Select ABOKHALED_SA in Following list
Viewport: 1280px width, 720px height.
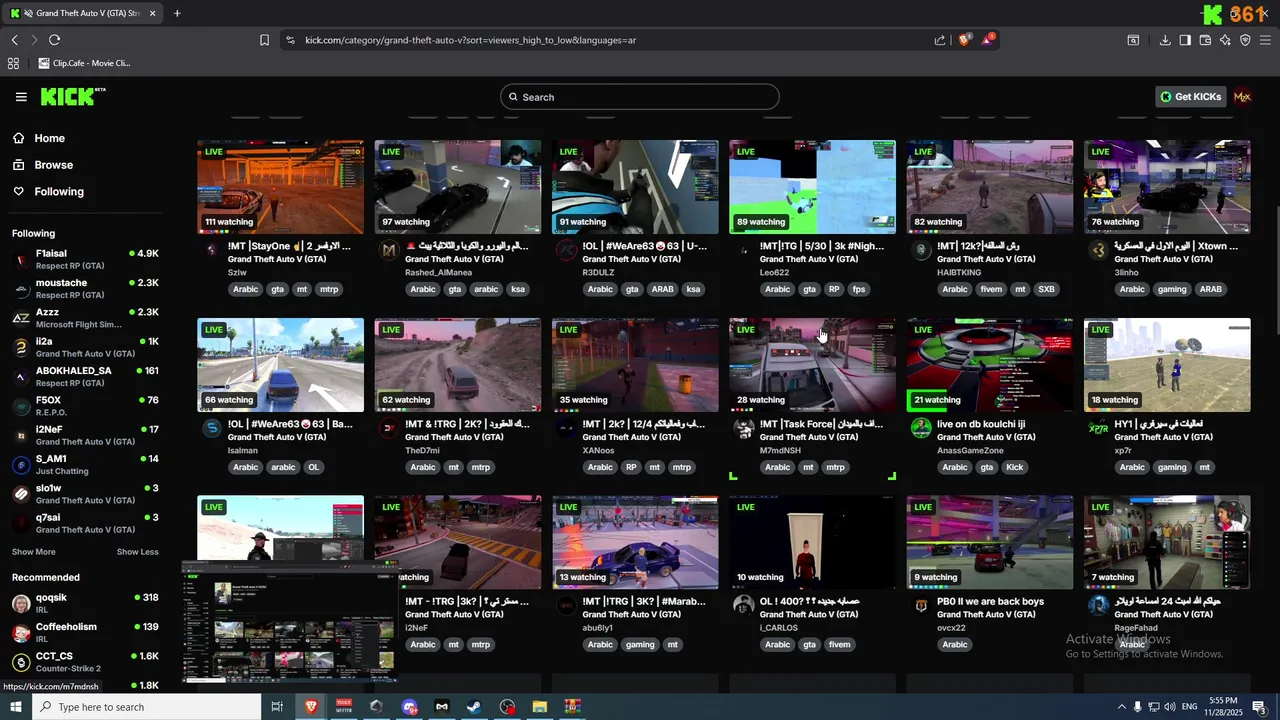85,377
